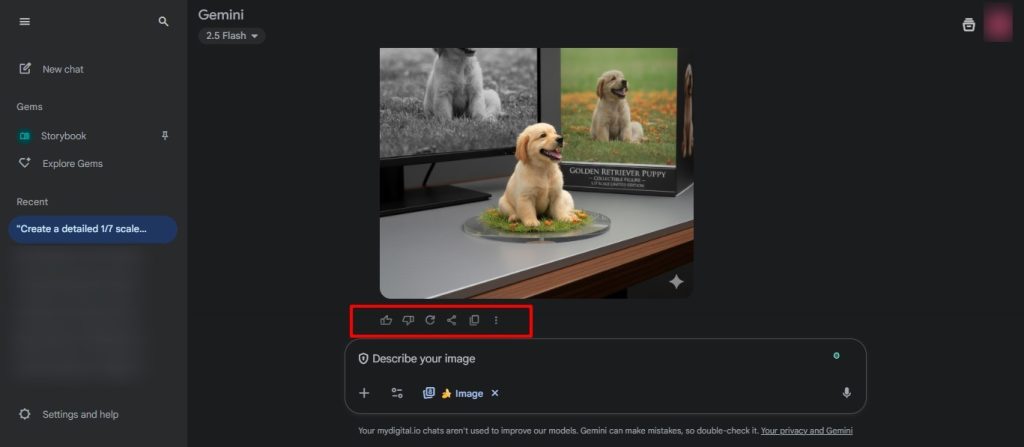
Task: Remove the Image tool chip with X
Action: [495, 393]
